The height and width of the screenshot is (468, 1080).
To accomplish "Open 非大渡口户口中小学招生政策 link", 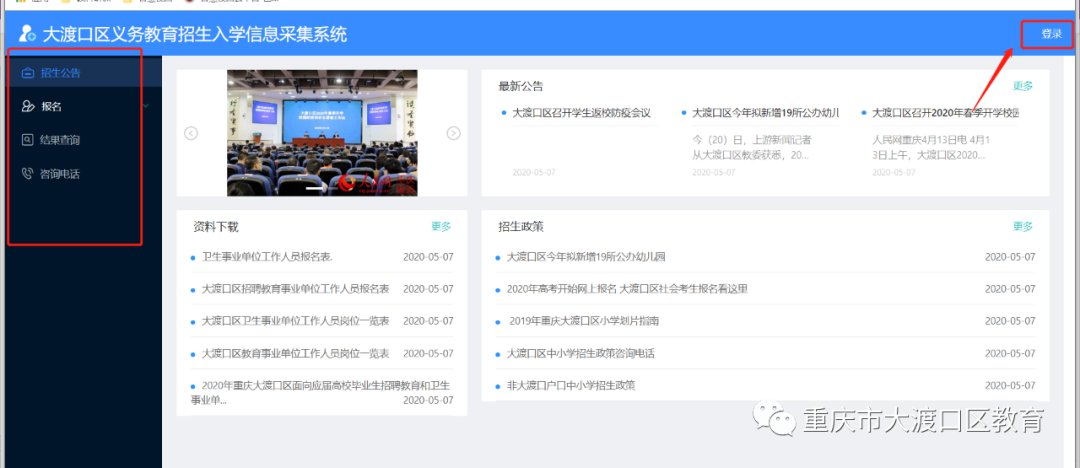I will point(571,385).
